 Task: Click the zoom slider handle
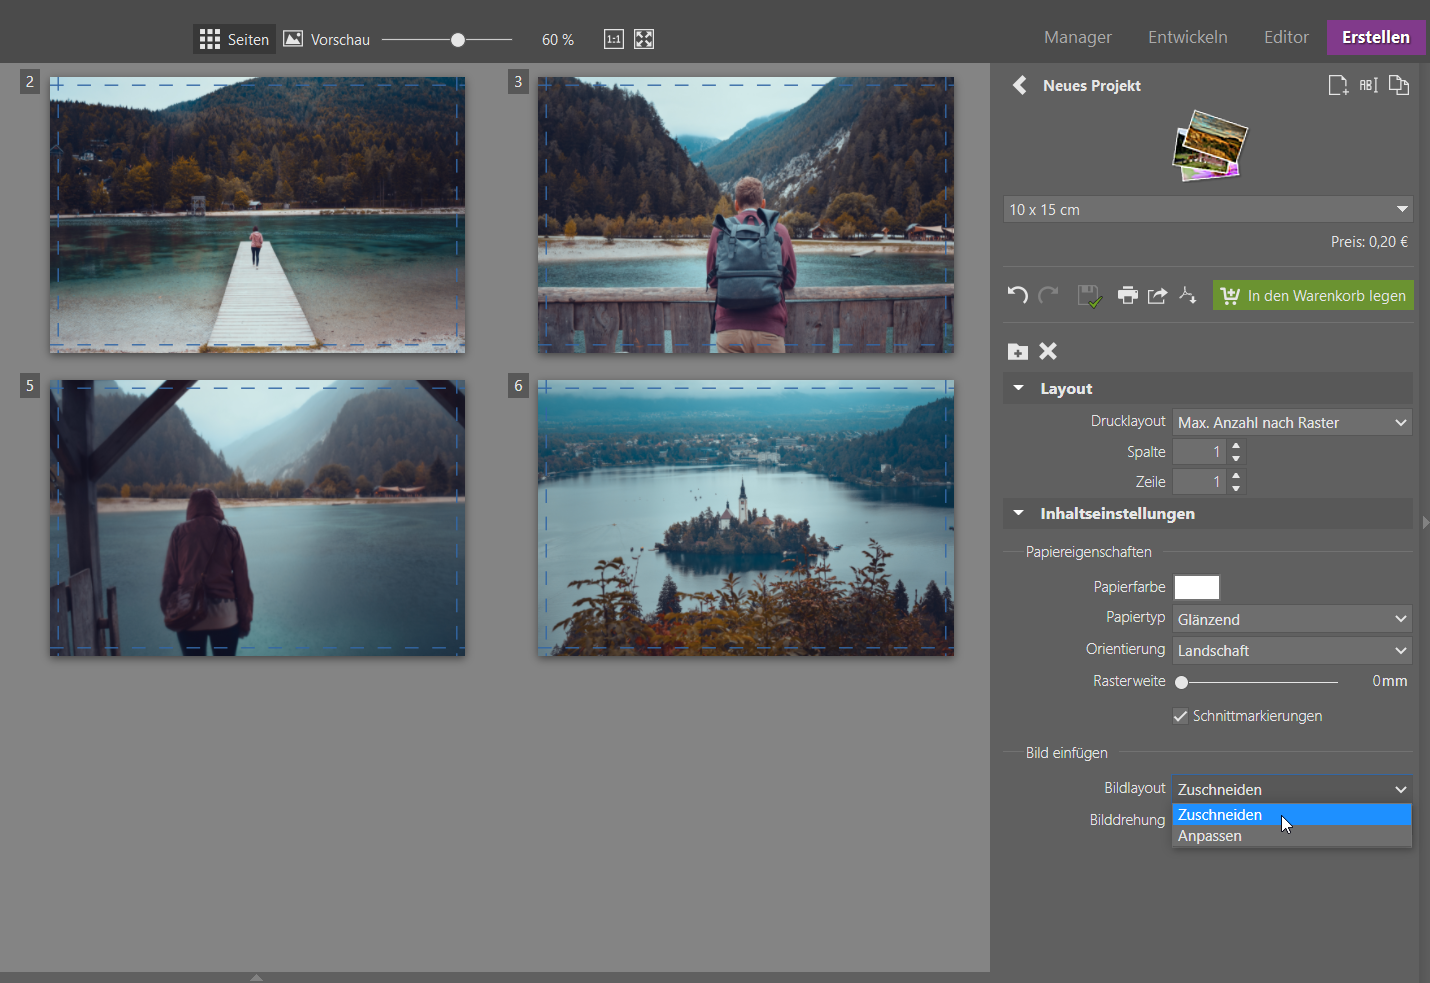tap(458, 40)
